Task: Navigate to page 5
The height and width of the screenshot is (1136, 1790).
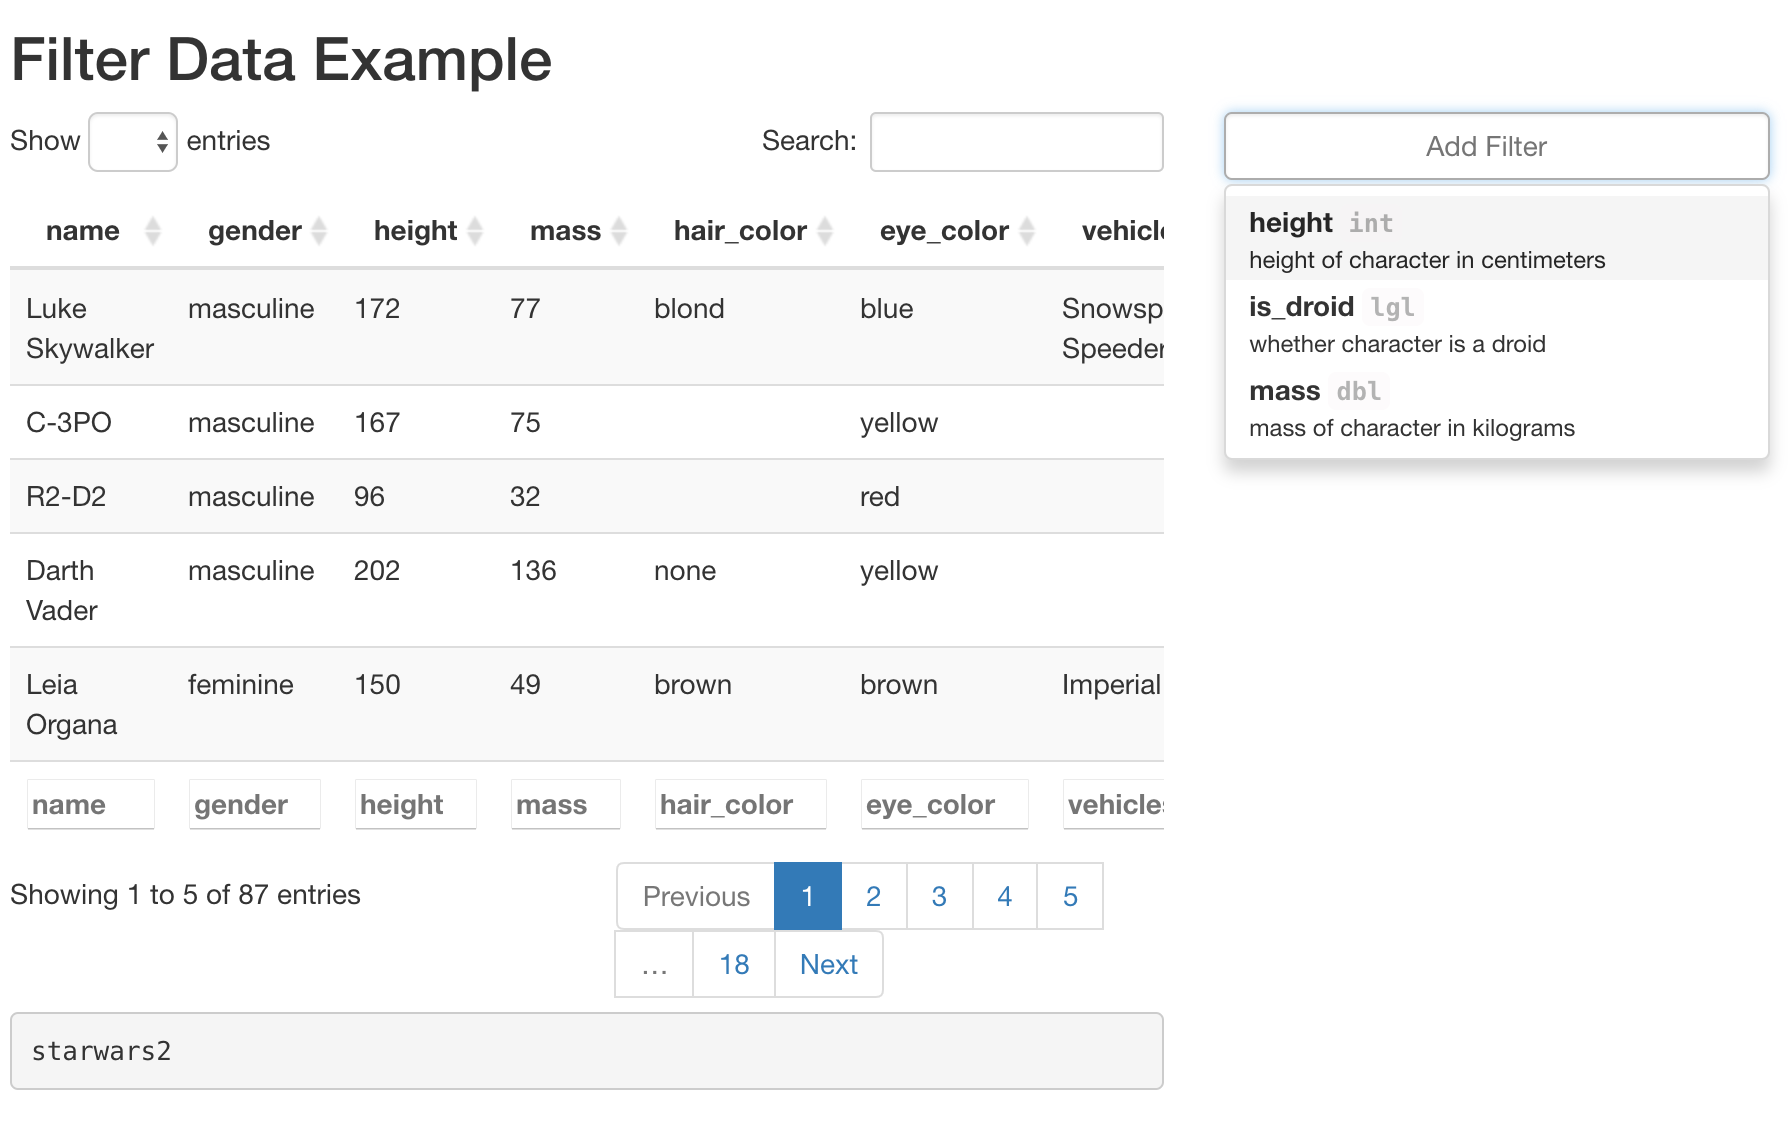Action: click(x=1070, y=896)
